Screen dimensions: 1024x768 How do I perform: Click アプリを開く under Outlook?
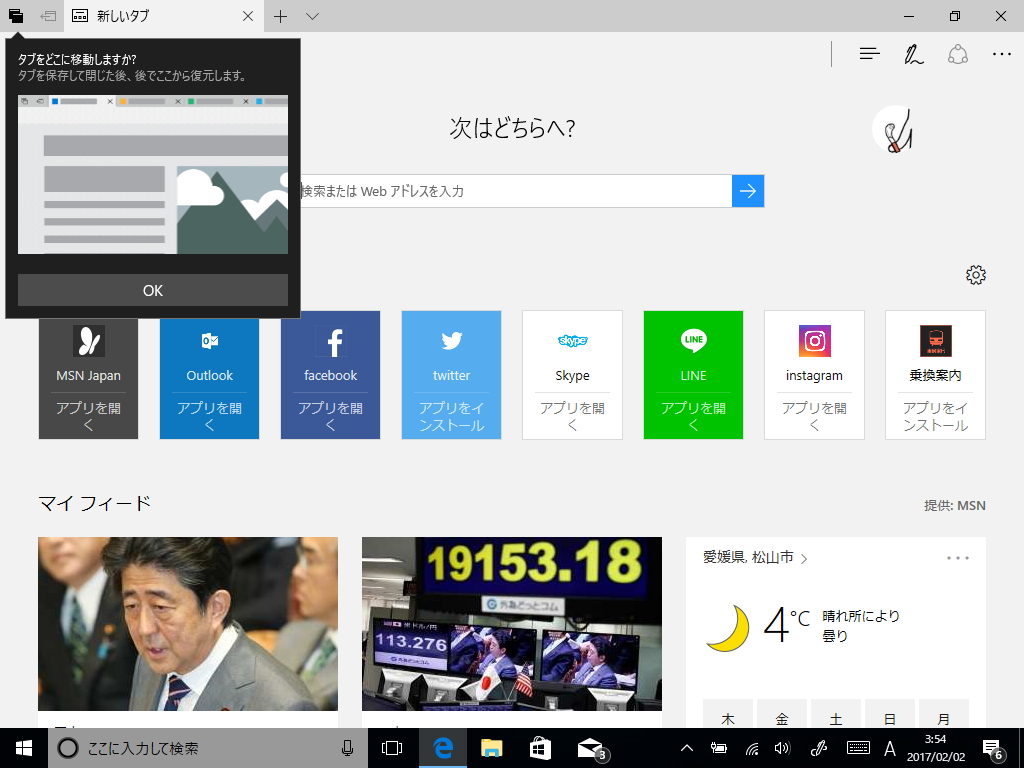210,416
